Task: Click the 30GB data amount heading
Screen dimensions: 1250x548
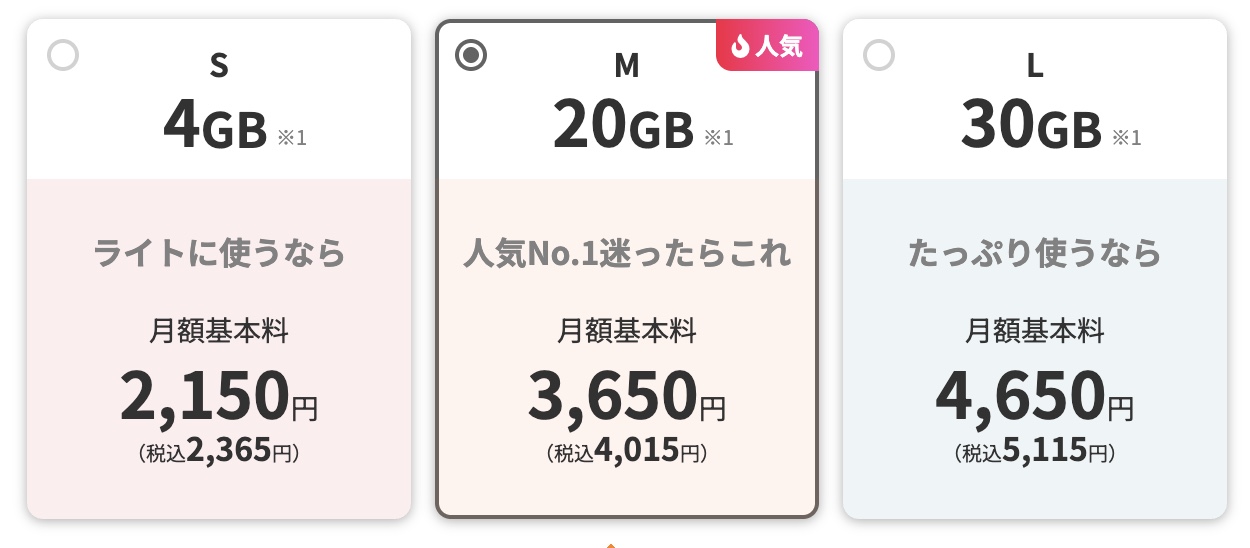Action: click(1031, 127)
